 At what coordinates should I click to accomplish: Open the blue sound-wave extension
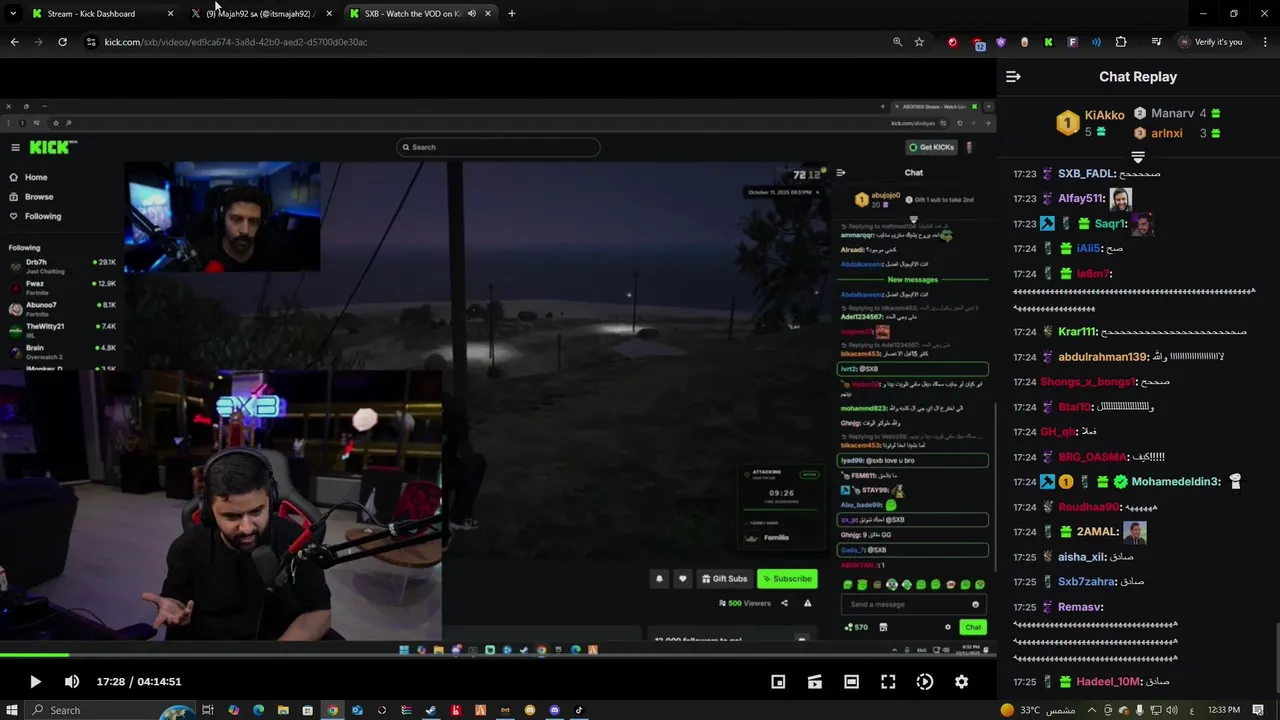(1096, 42)
